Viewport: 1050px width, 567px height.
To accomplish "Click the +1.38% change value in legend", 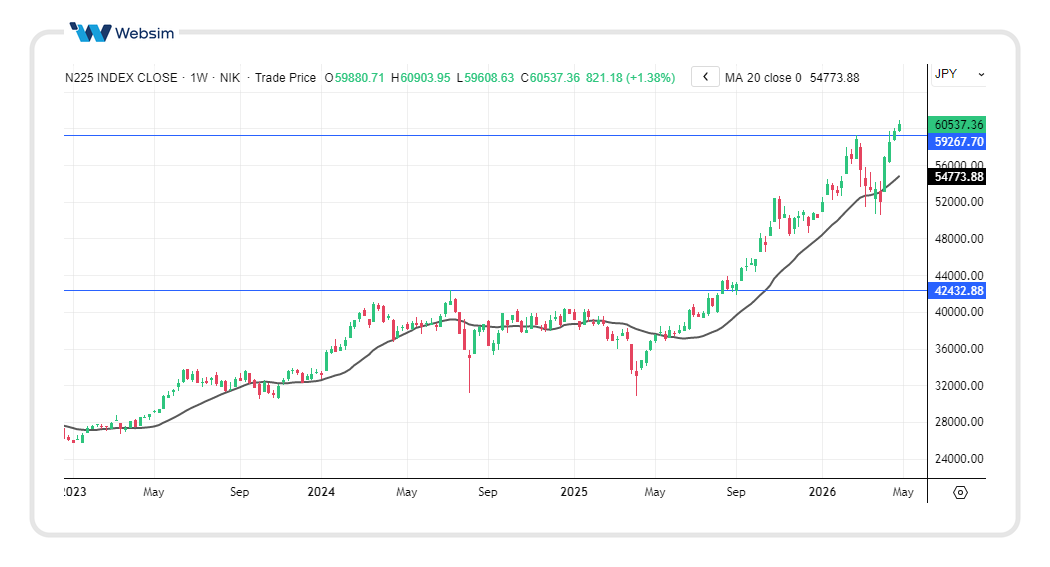I will 651,78.
